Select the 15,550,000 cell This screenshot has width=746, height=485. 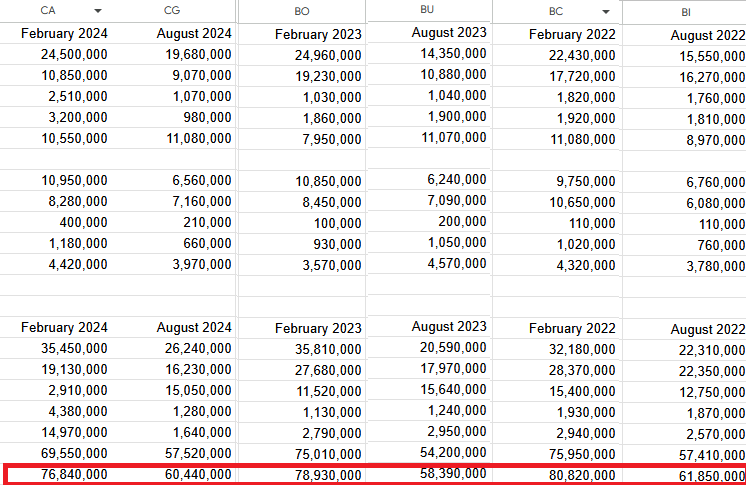tap(712, 57)
